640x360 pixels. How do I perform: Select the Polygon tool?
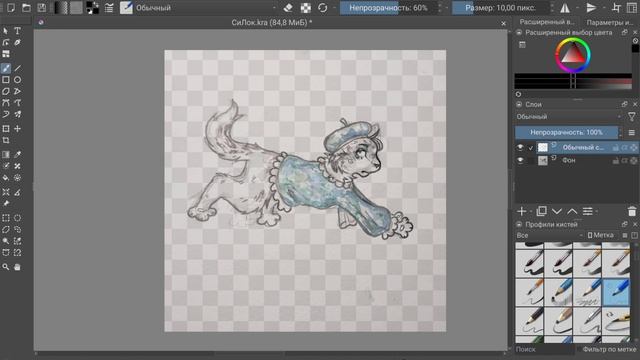point(6,91)
